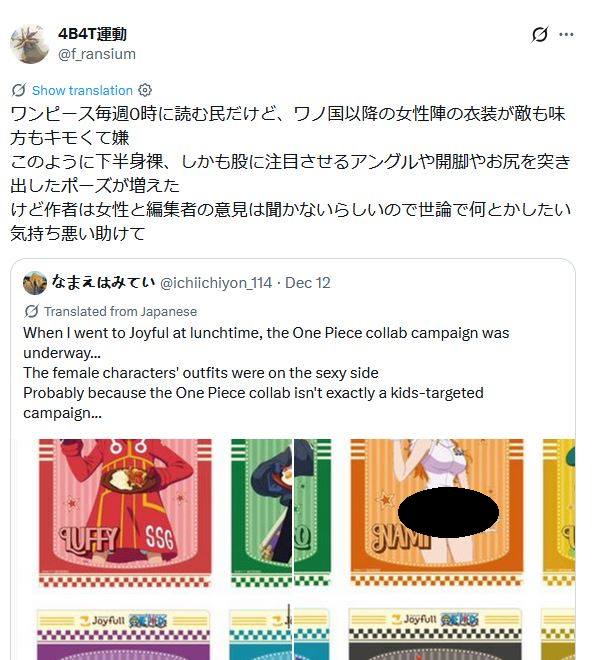Viewport: 592px width, 660px height.
Task: Open the Grok icon at top right
Action: click(539, 35)
